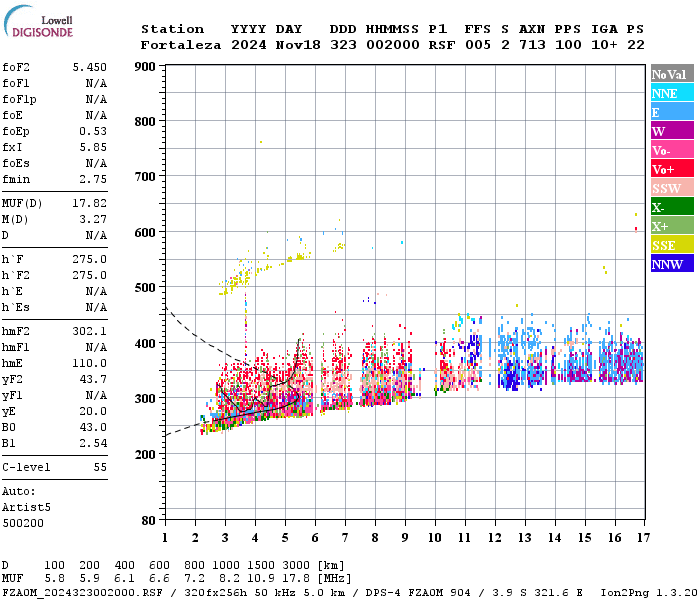Click the MUF 5.8 value for 100 km
Viewport: 700px width, 600px height.
54,578
